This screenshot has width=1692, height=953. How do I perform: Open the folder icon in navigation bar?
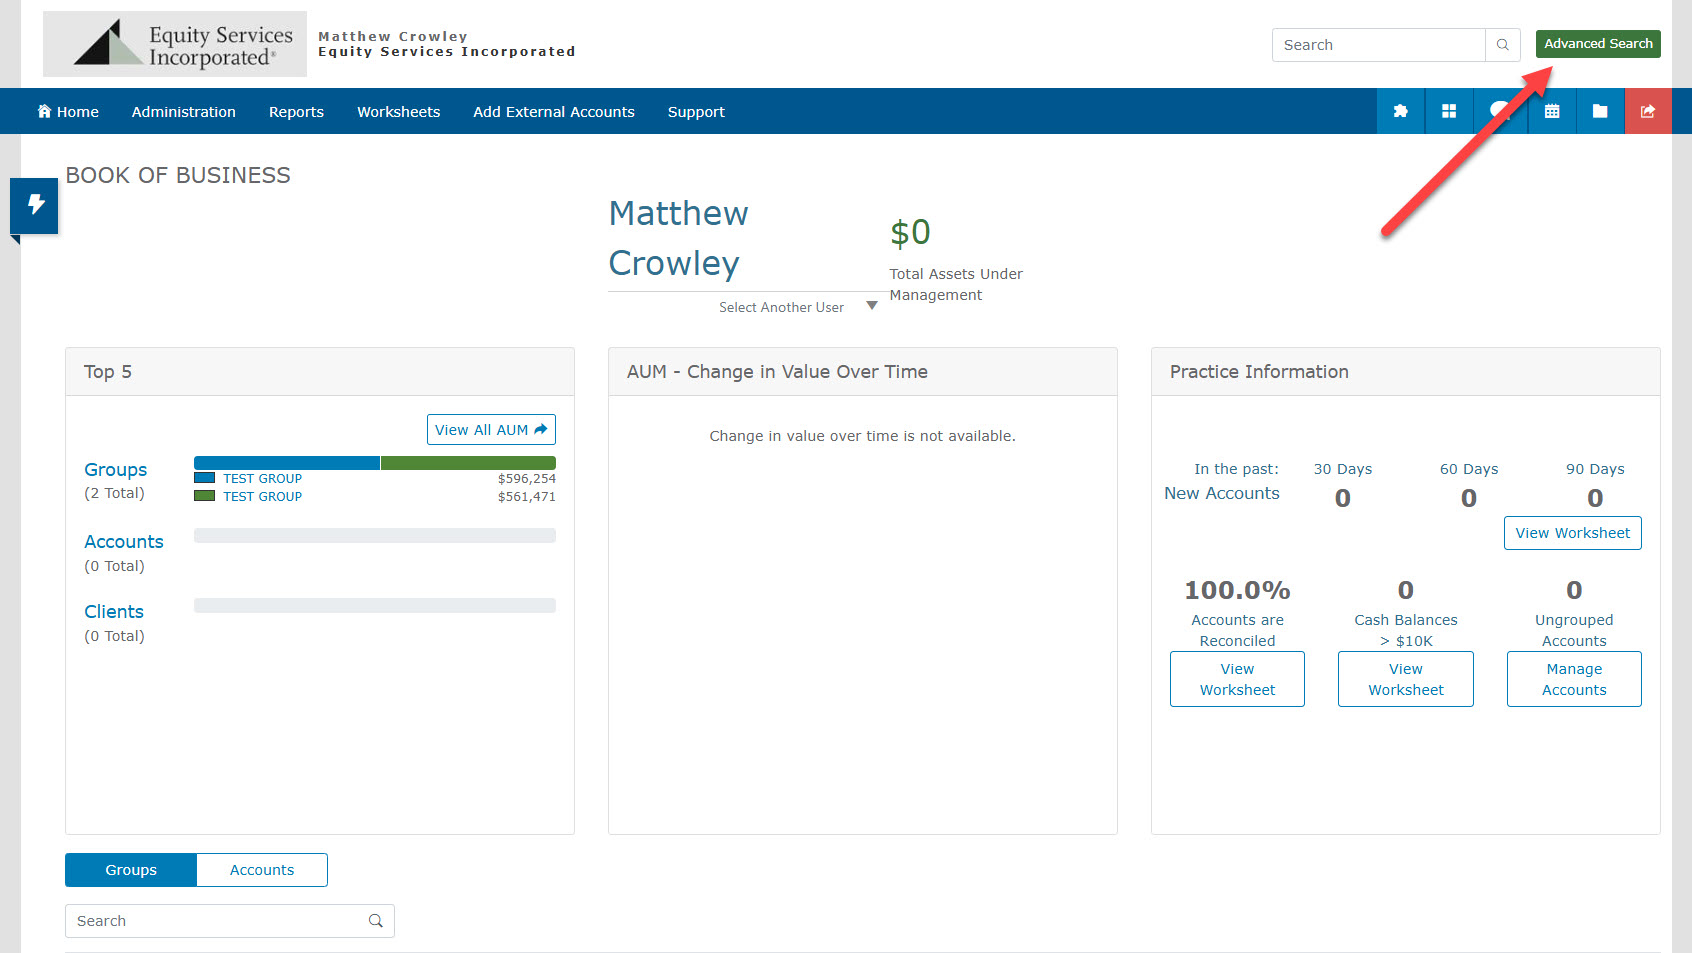click(x=1600, y=111)
